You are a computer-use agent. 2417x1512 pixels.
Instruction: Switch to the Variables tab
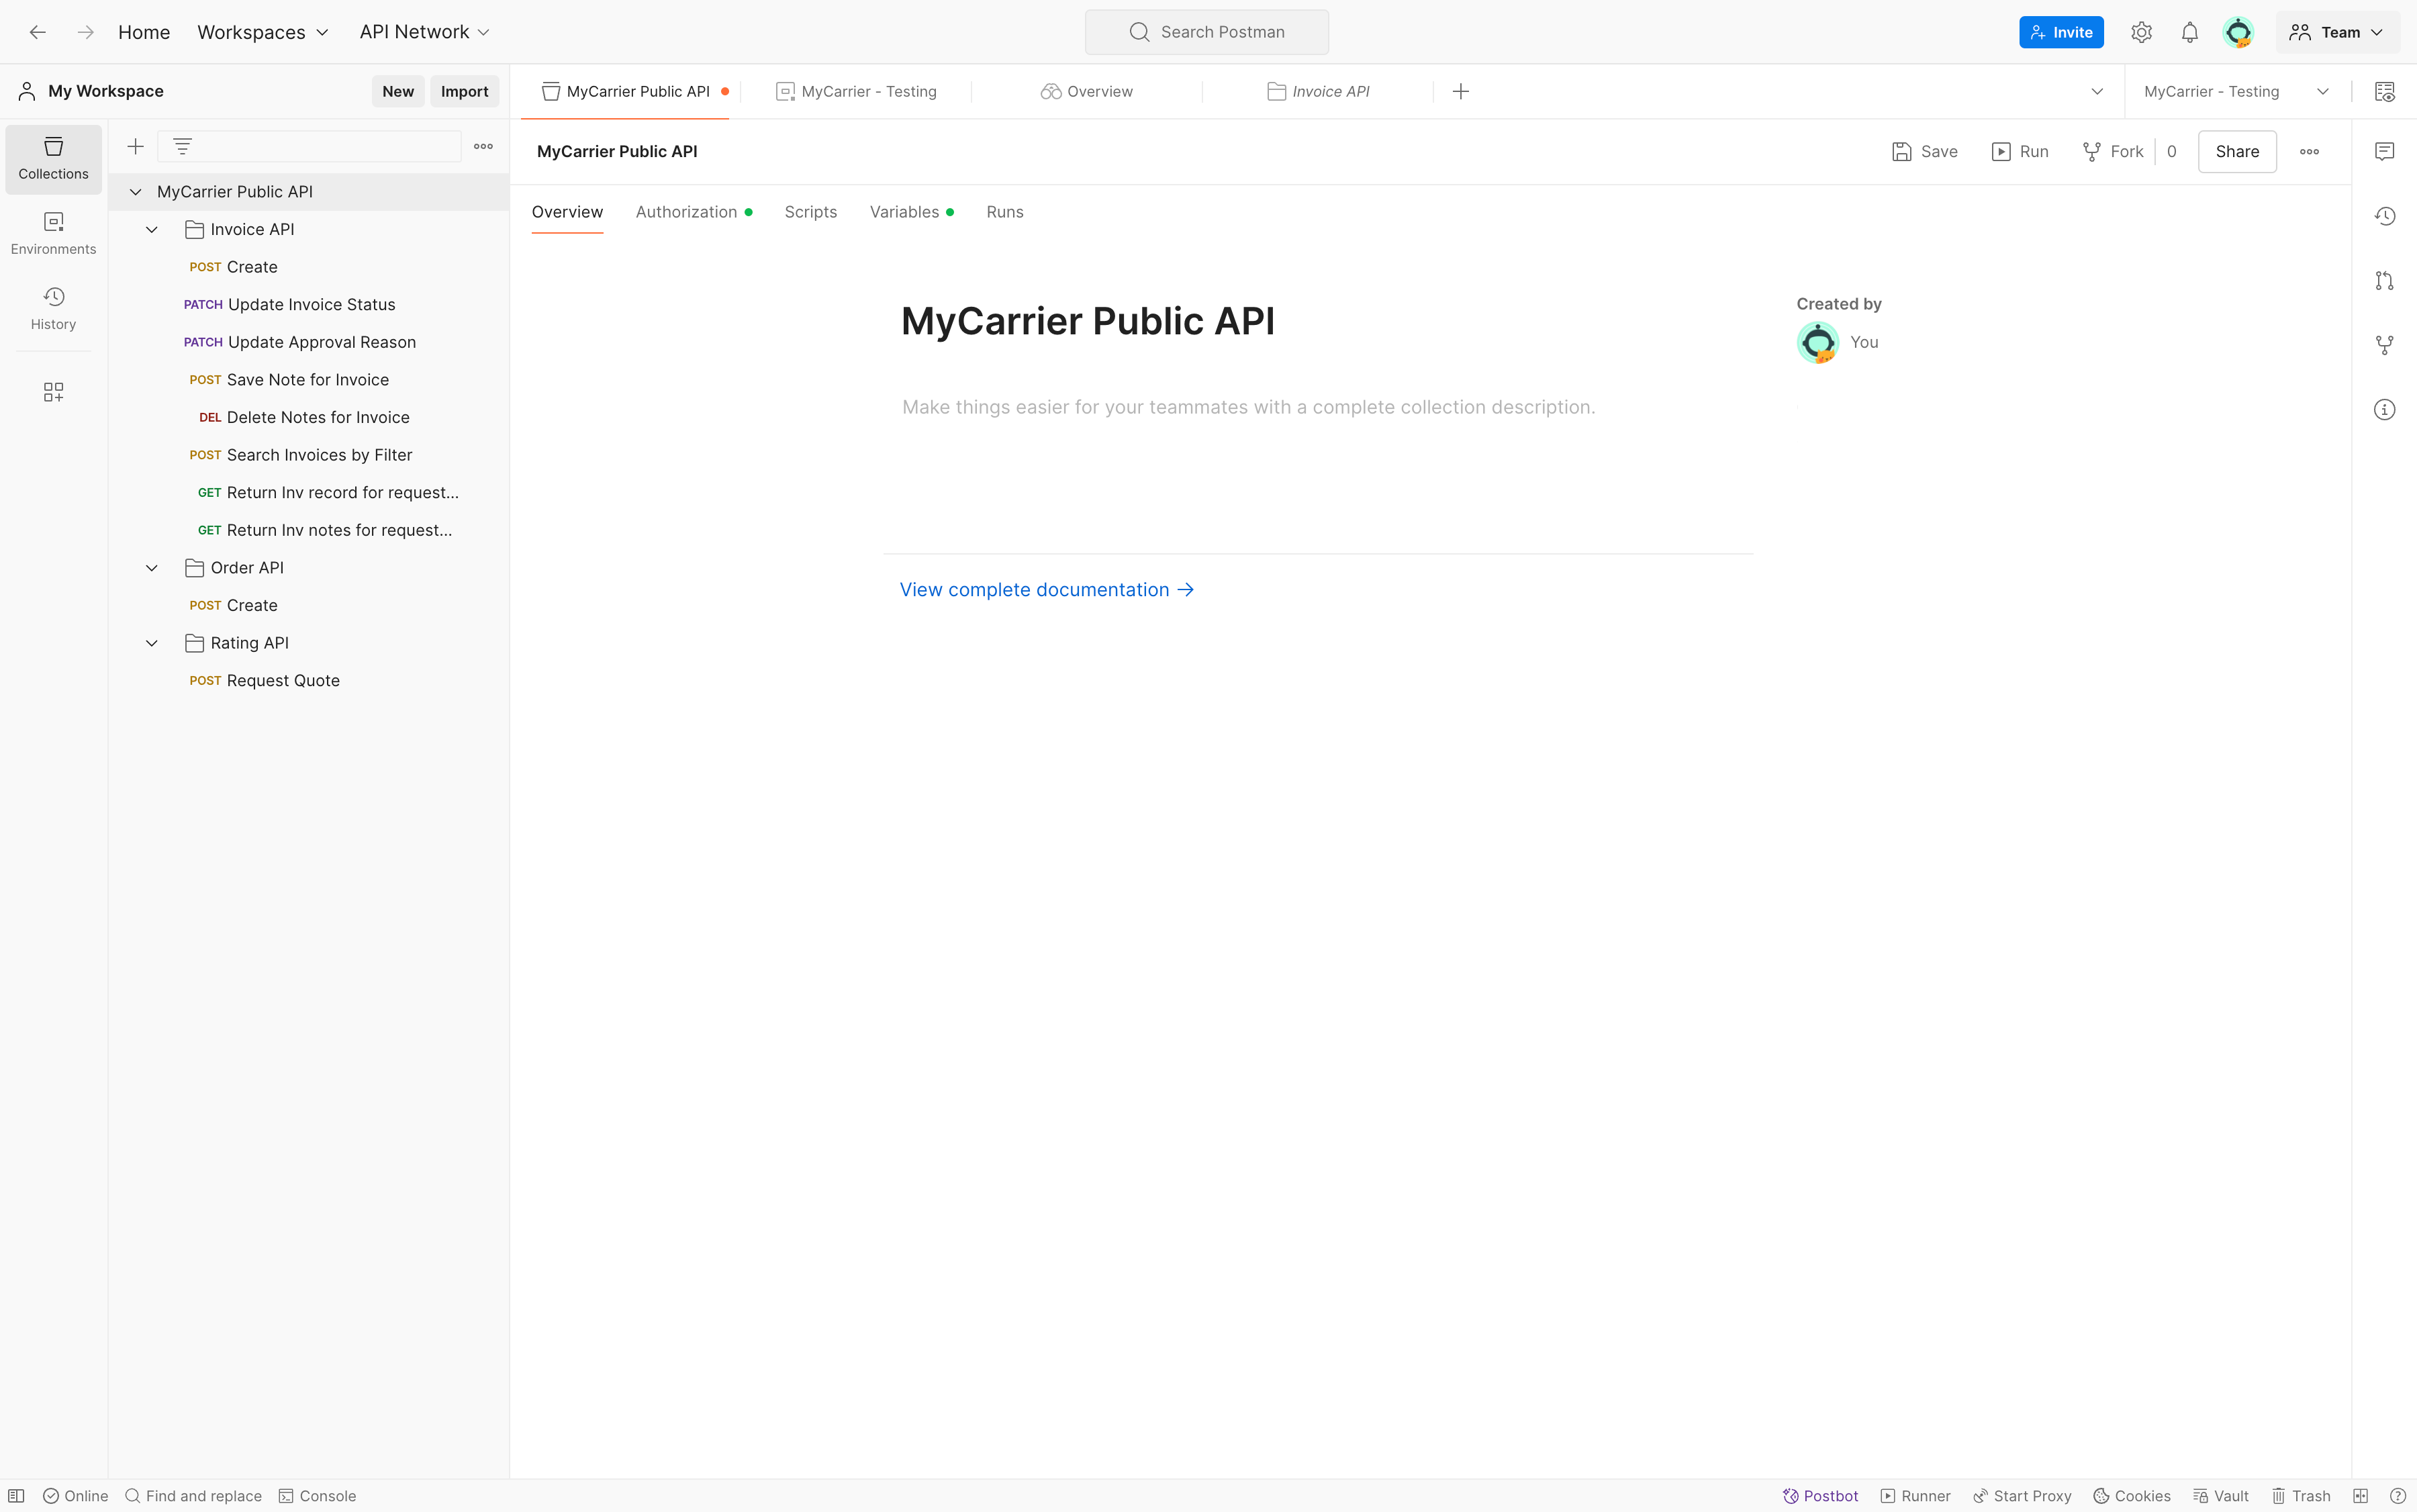point(904,212)
